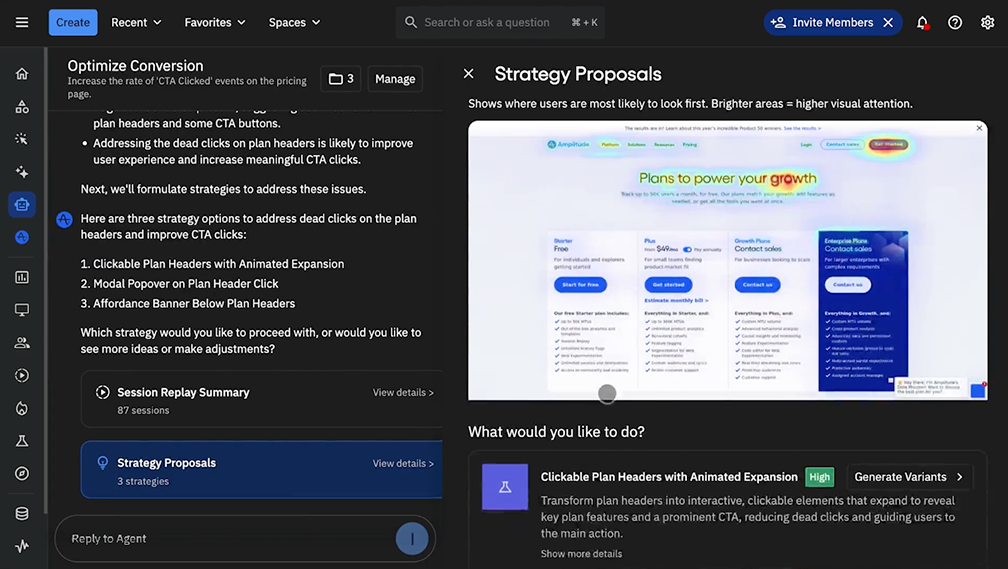Open the users icon in sidebar

22,343
